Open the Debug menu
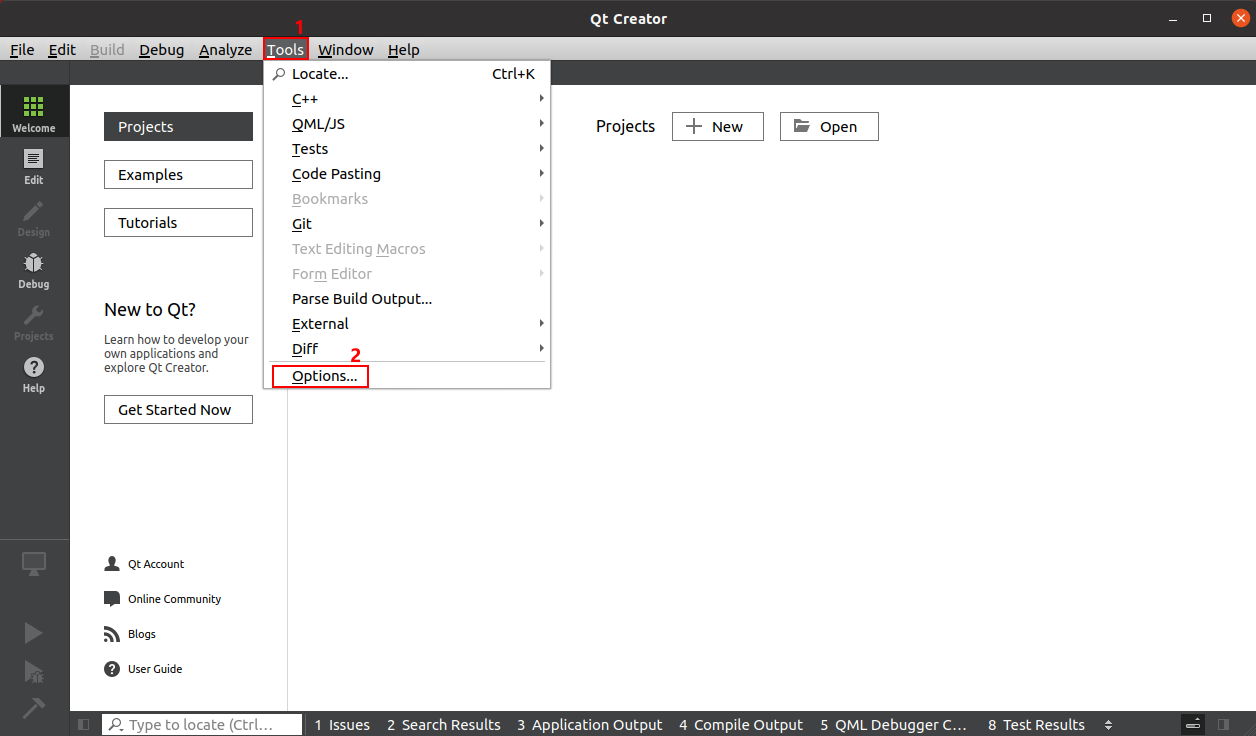Screen dimensions: 1256x736 (x=161, y=50)
